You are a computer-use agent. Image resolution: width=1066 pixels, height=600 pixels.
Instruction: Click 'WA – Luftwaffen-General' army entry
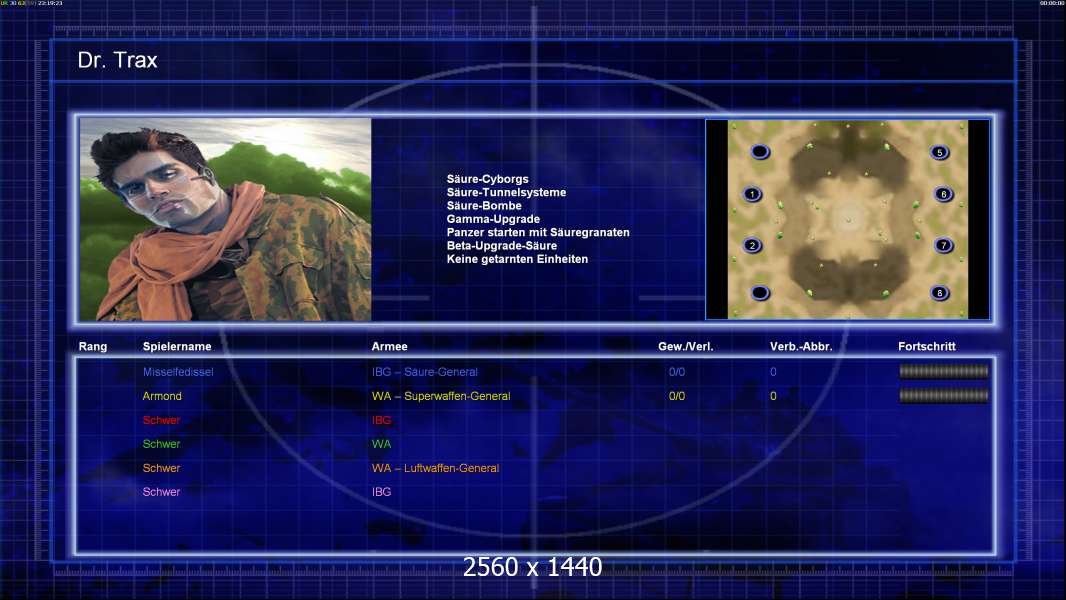(435, 468)
